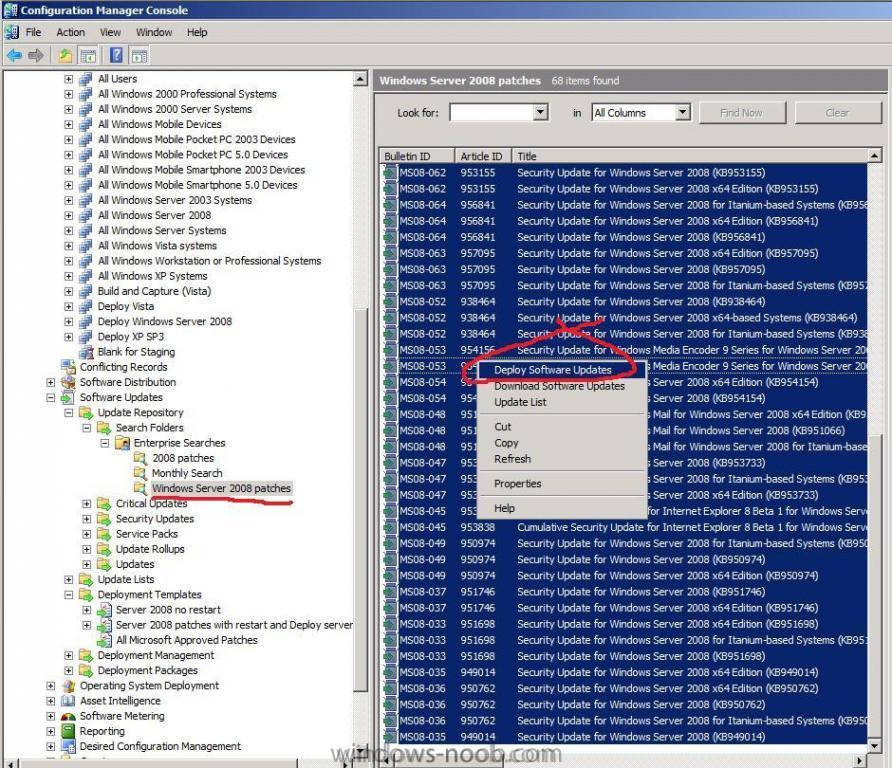Expand the Update Lists node
The height and width of the screenshot is (768, 892).
69,580
